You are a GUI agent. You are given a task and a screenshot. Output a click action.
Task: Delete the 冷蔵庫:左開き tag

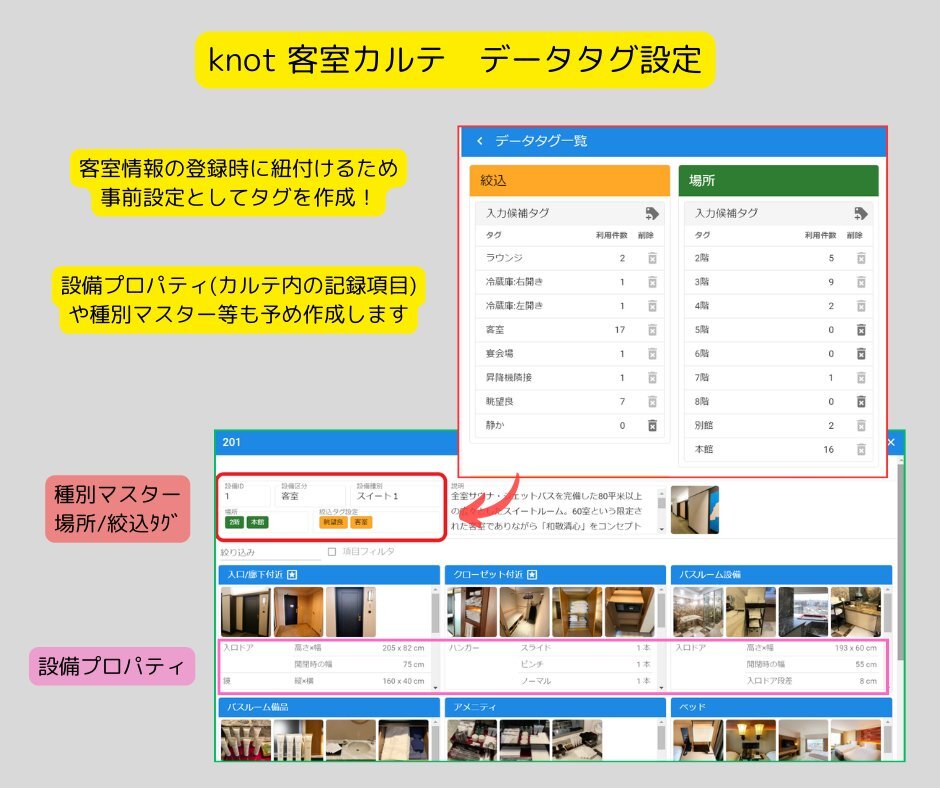point(652,306)
